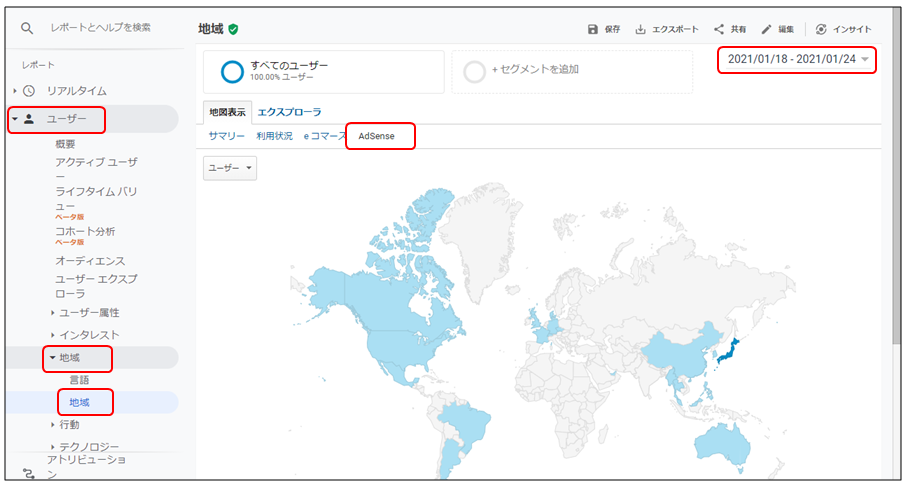This screenshot has width=908, height=485.
Task: Select the AdSense sub-tab
Action: point(376,136)
